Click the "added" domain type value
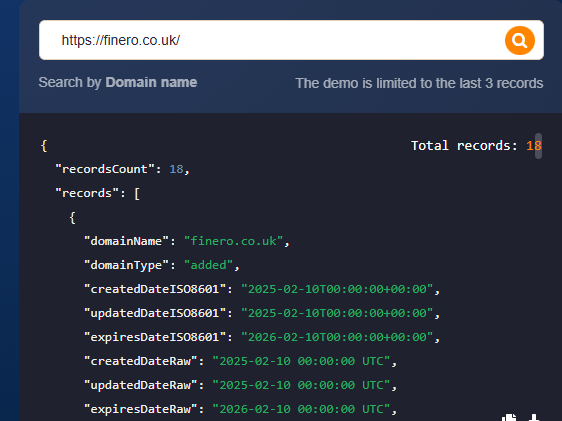Screen dimensions: 562x421 (209, 265)
